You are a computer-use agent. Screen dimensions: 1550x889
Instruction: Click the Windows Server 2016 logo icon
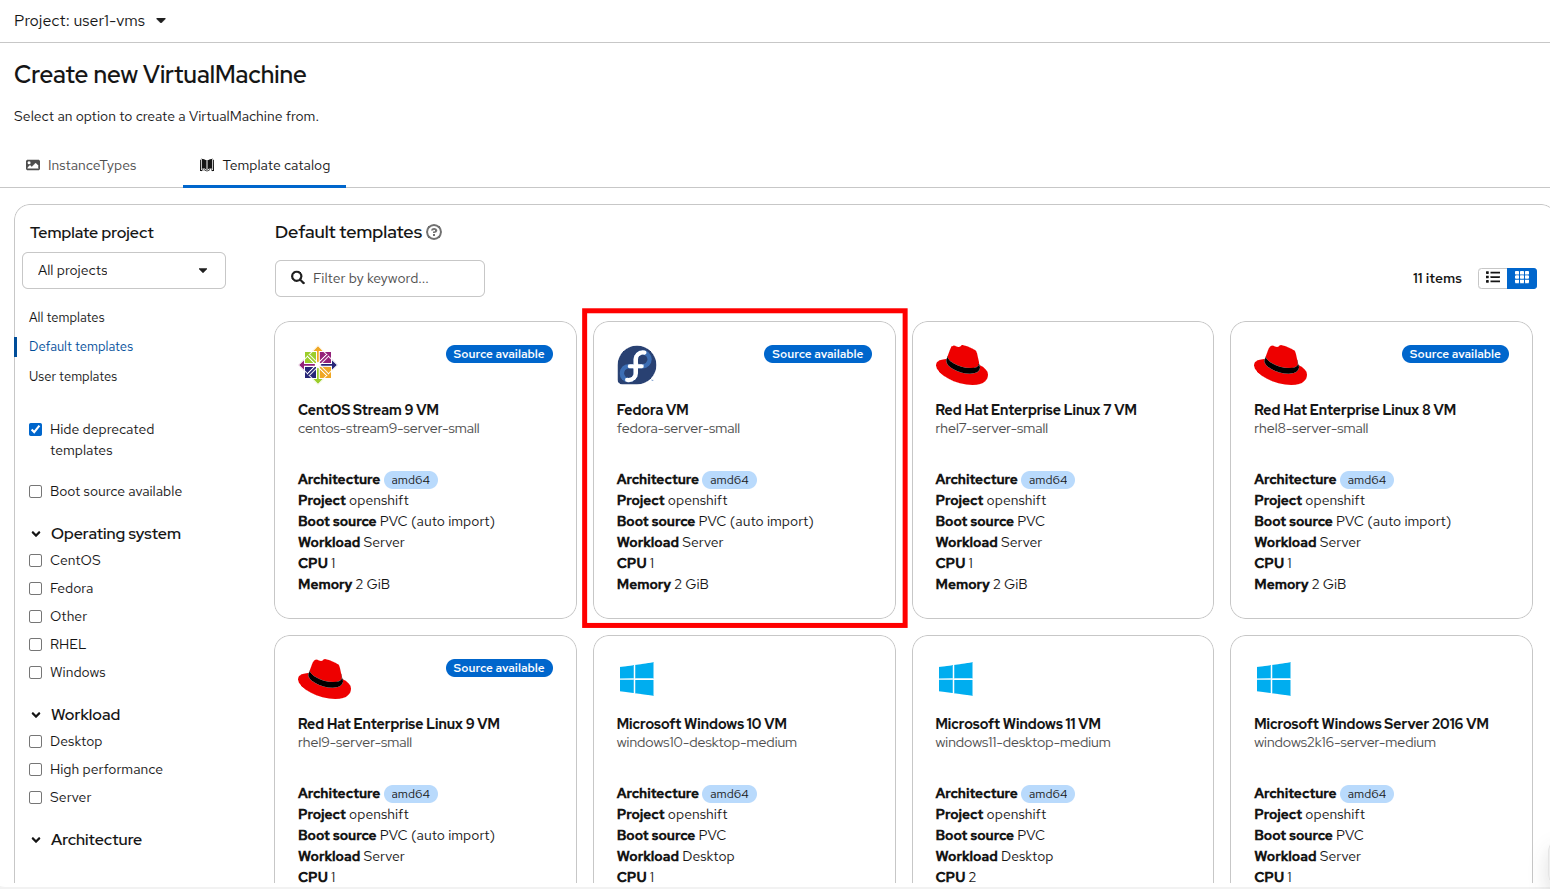(x=1273, y=679)
